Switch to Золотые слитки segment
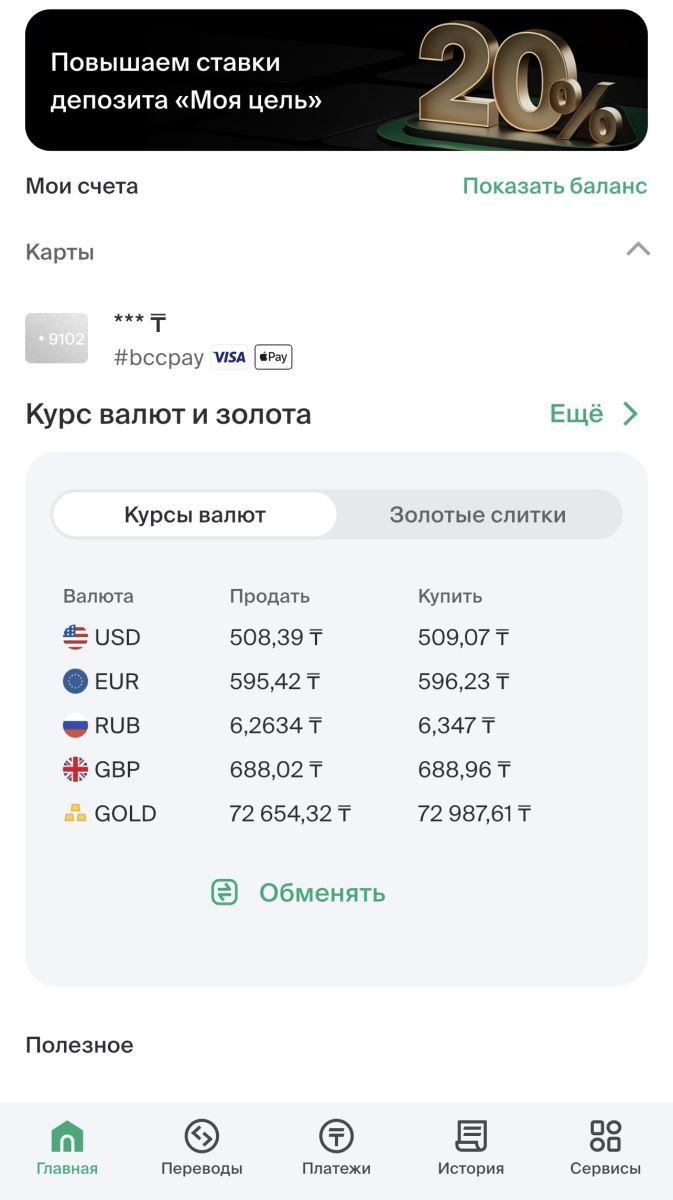673x1200 pixels. (x=477, y=515)
